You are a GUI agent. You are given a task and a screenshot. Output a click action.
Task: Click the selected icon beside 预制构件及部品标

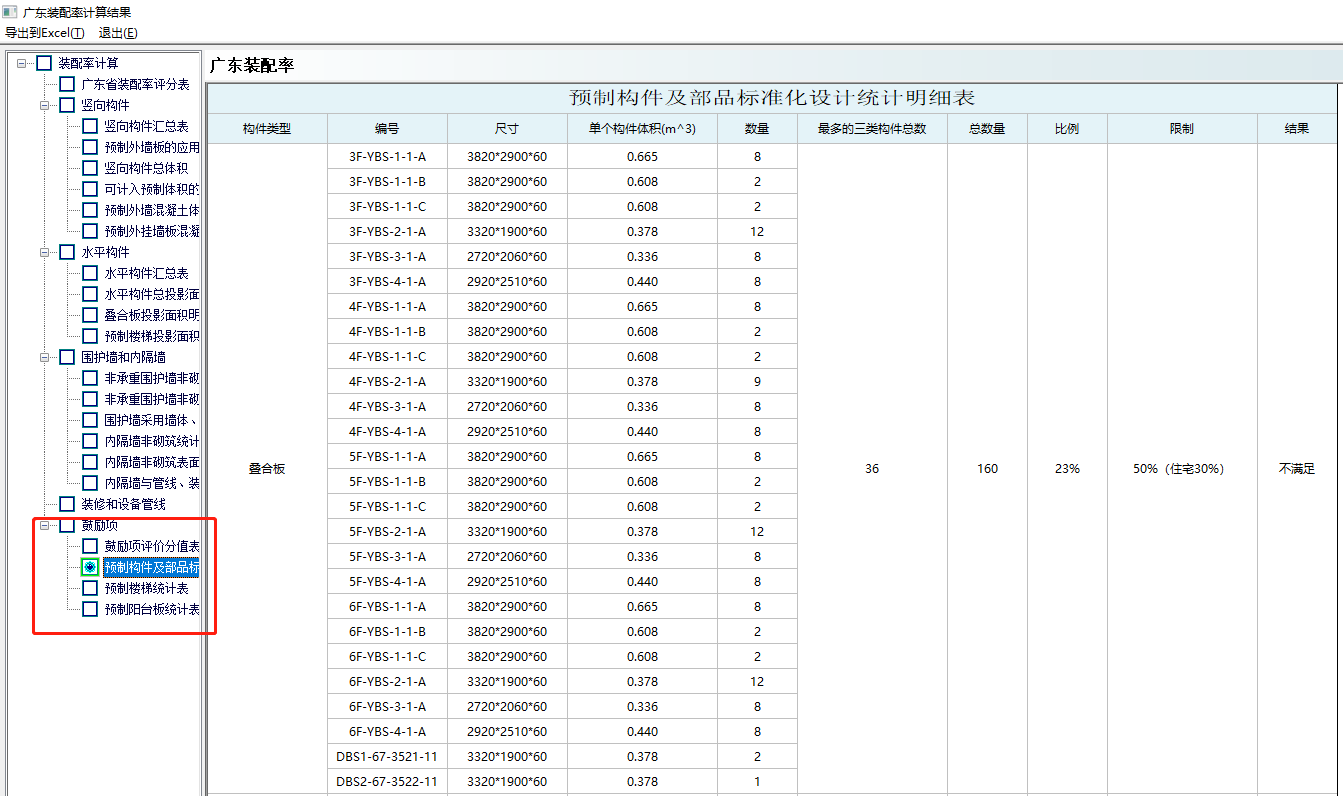click(x=90, y=567)
